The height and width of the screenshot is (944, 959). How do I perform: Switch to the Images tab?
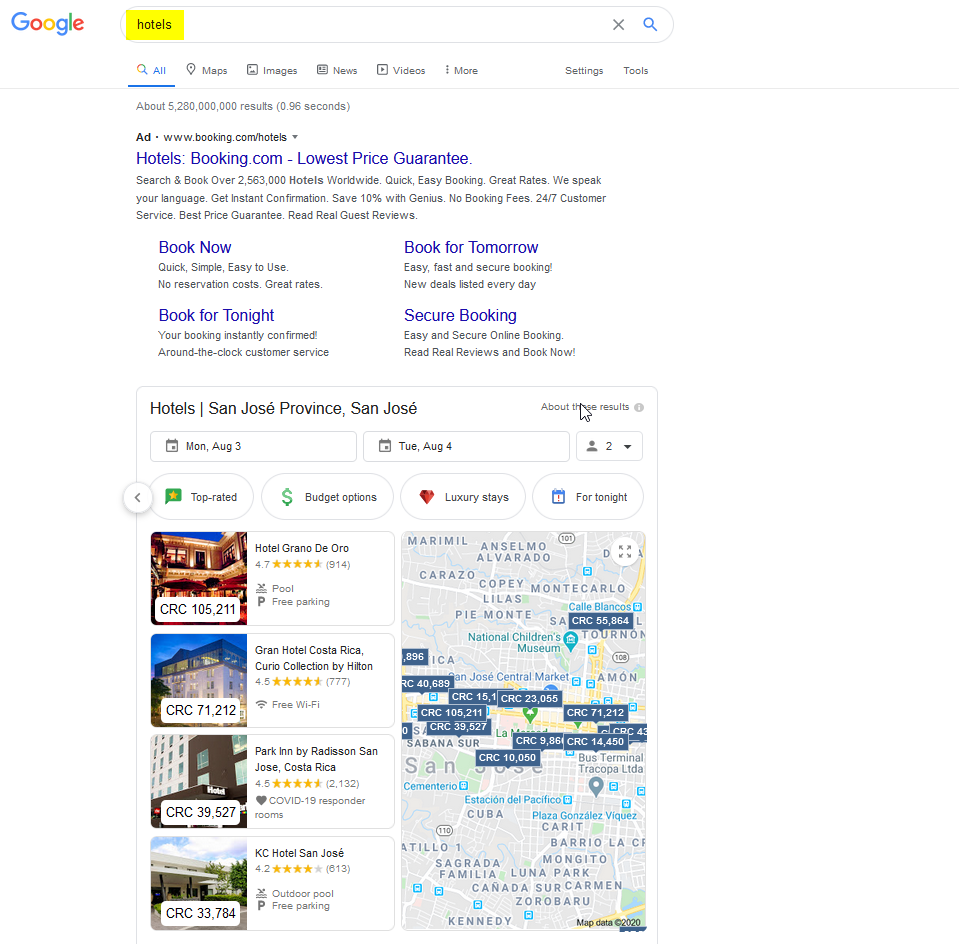click(272, 70)
